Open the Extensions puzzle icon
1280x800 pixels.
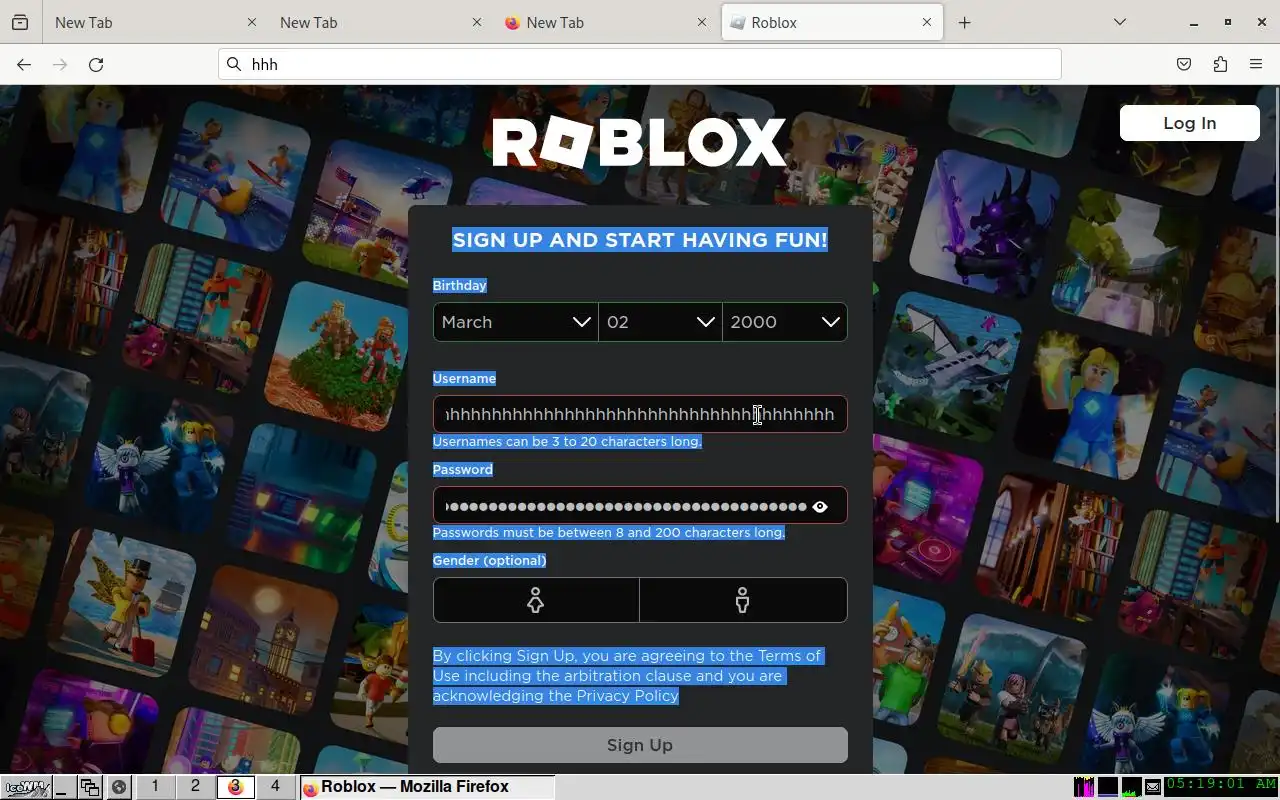(x=1220, y=64)
